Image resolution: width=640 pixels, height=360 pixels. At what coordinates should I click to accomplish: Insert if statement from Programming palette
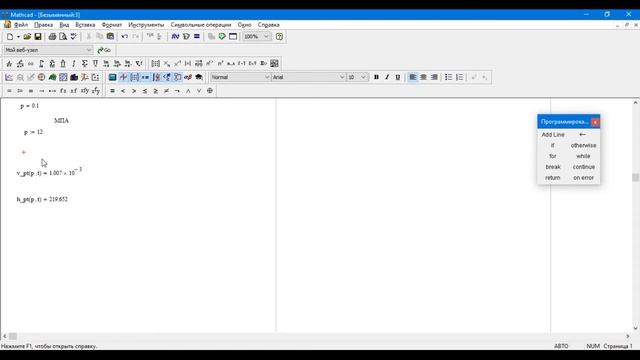tap(553, 145)
